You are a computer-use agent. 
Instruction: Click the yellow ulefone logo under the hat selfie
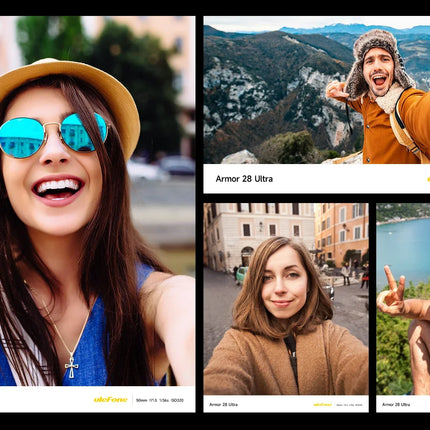point(110,399)
